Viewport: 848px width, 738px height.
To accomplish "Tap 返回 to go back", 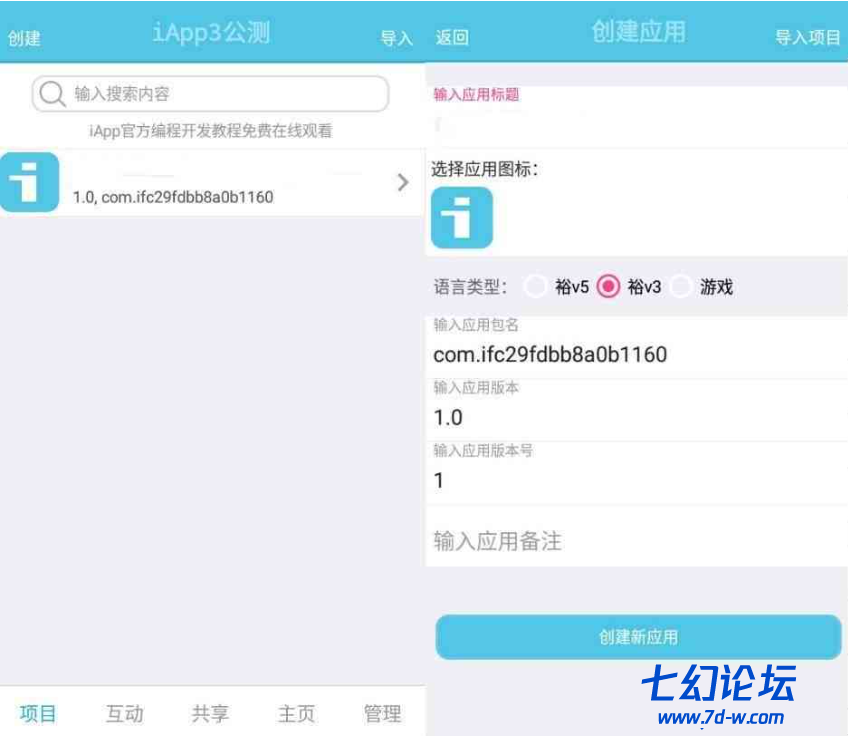I will [452, 38].
